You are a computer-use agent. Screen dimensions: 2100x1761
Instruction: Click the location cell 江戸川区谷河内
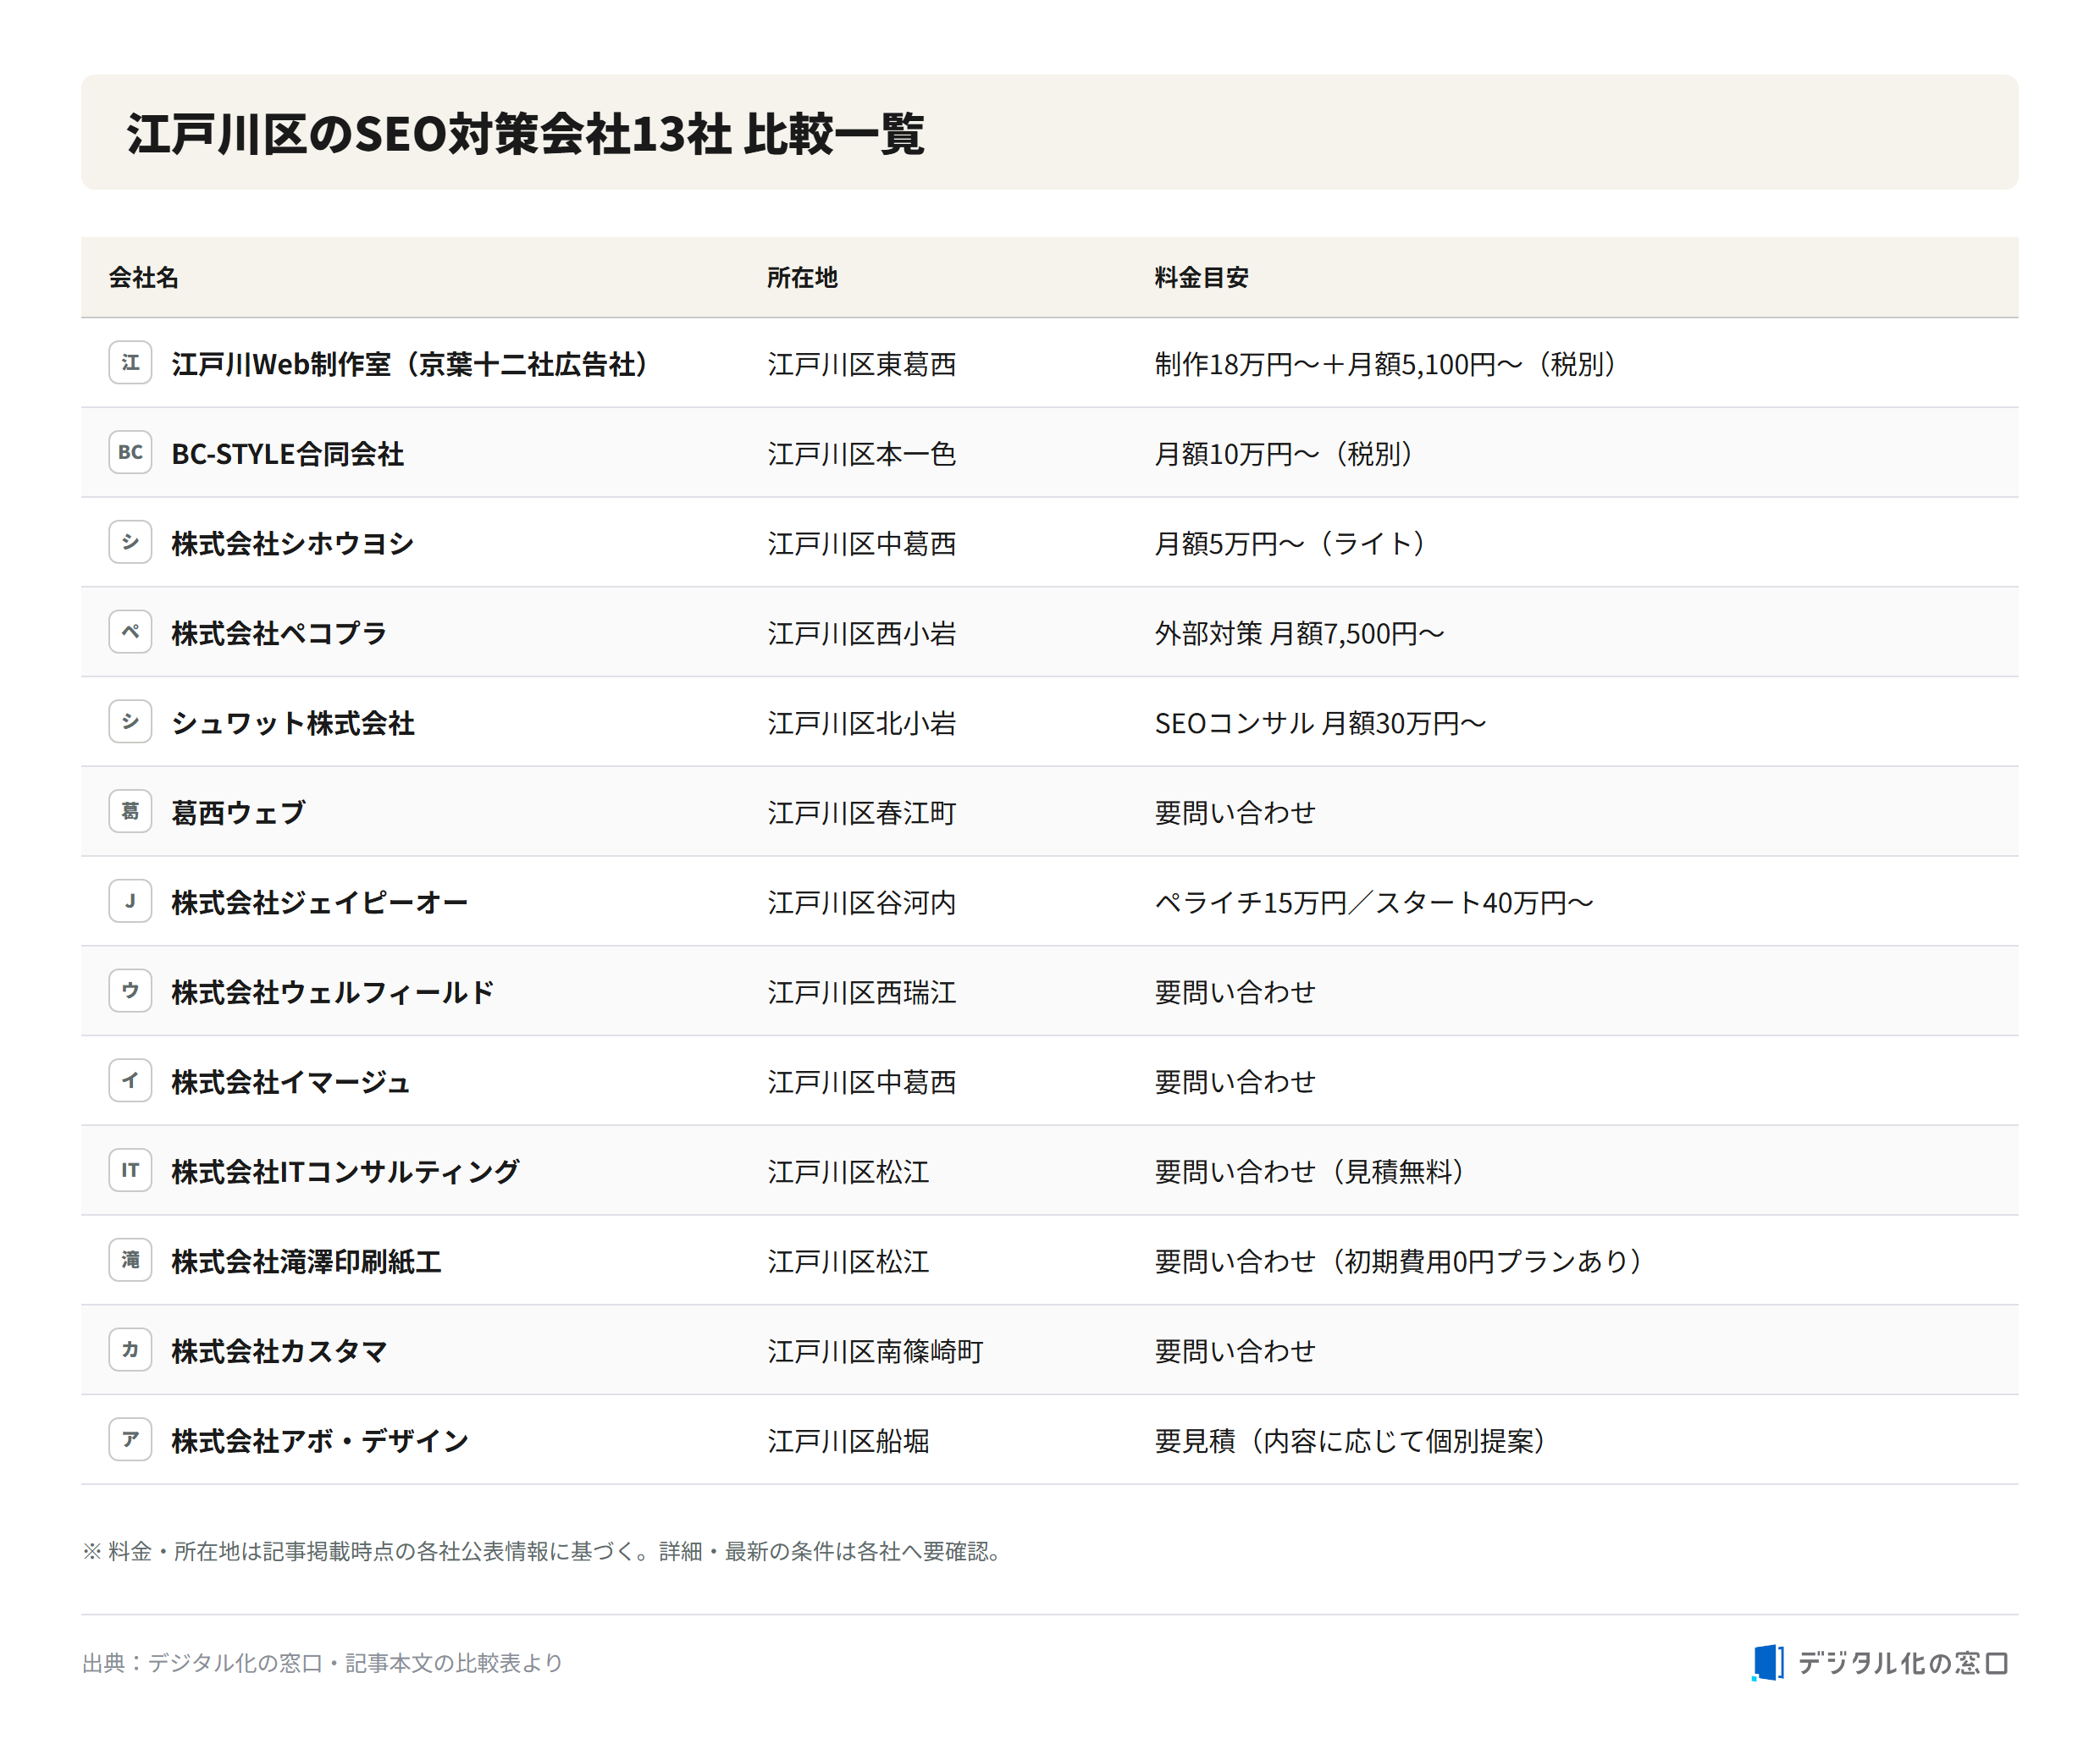point(862,903)
